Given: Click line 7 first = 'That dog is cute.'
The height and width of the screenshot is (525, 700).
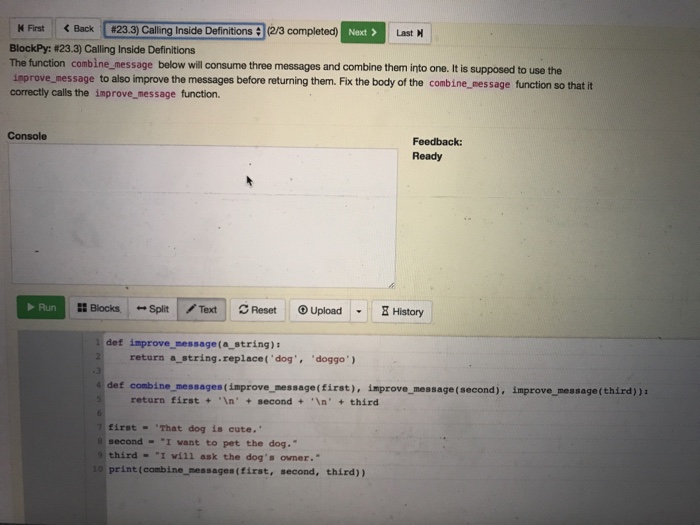Looking at the screenshot, I should pyautogui.click(x=185, y=428).
